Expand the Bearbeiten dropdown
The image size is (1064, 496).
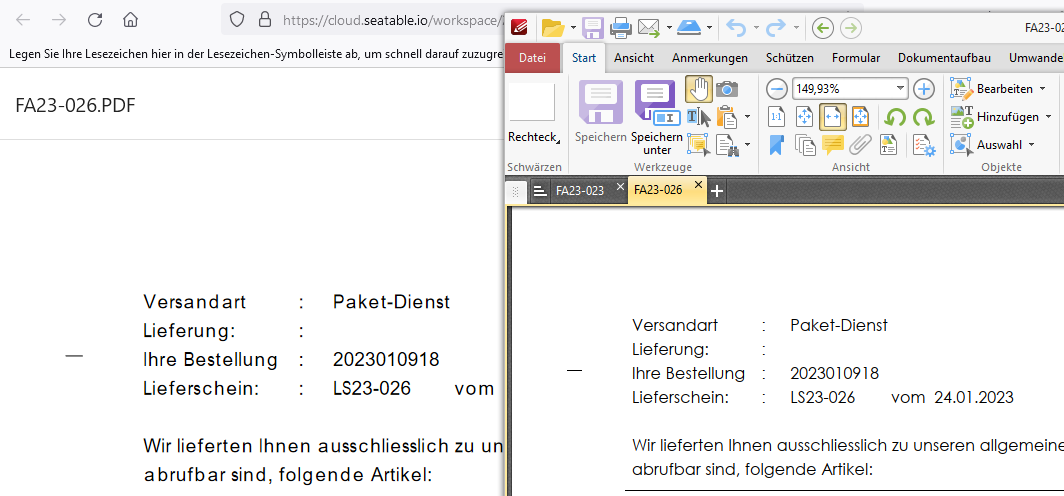[1043, 89]
